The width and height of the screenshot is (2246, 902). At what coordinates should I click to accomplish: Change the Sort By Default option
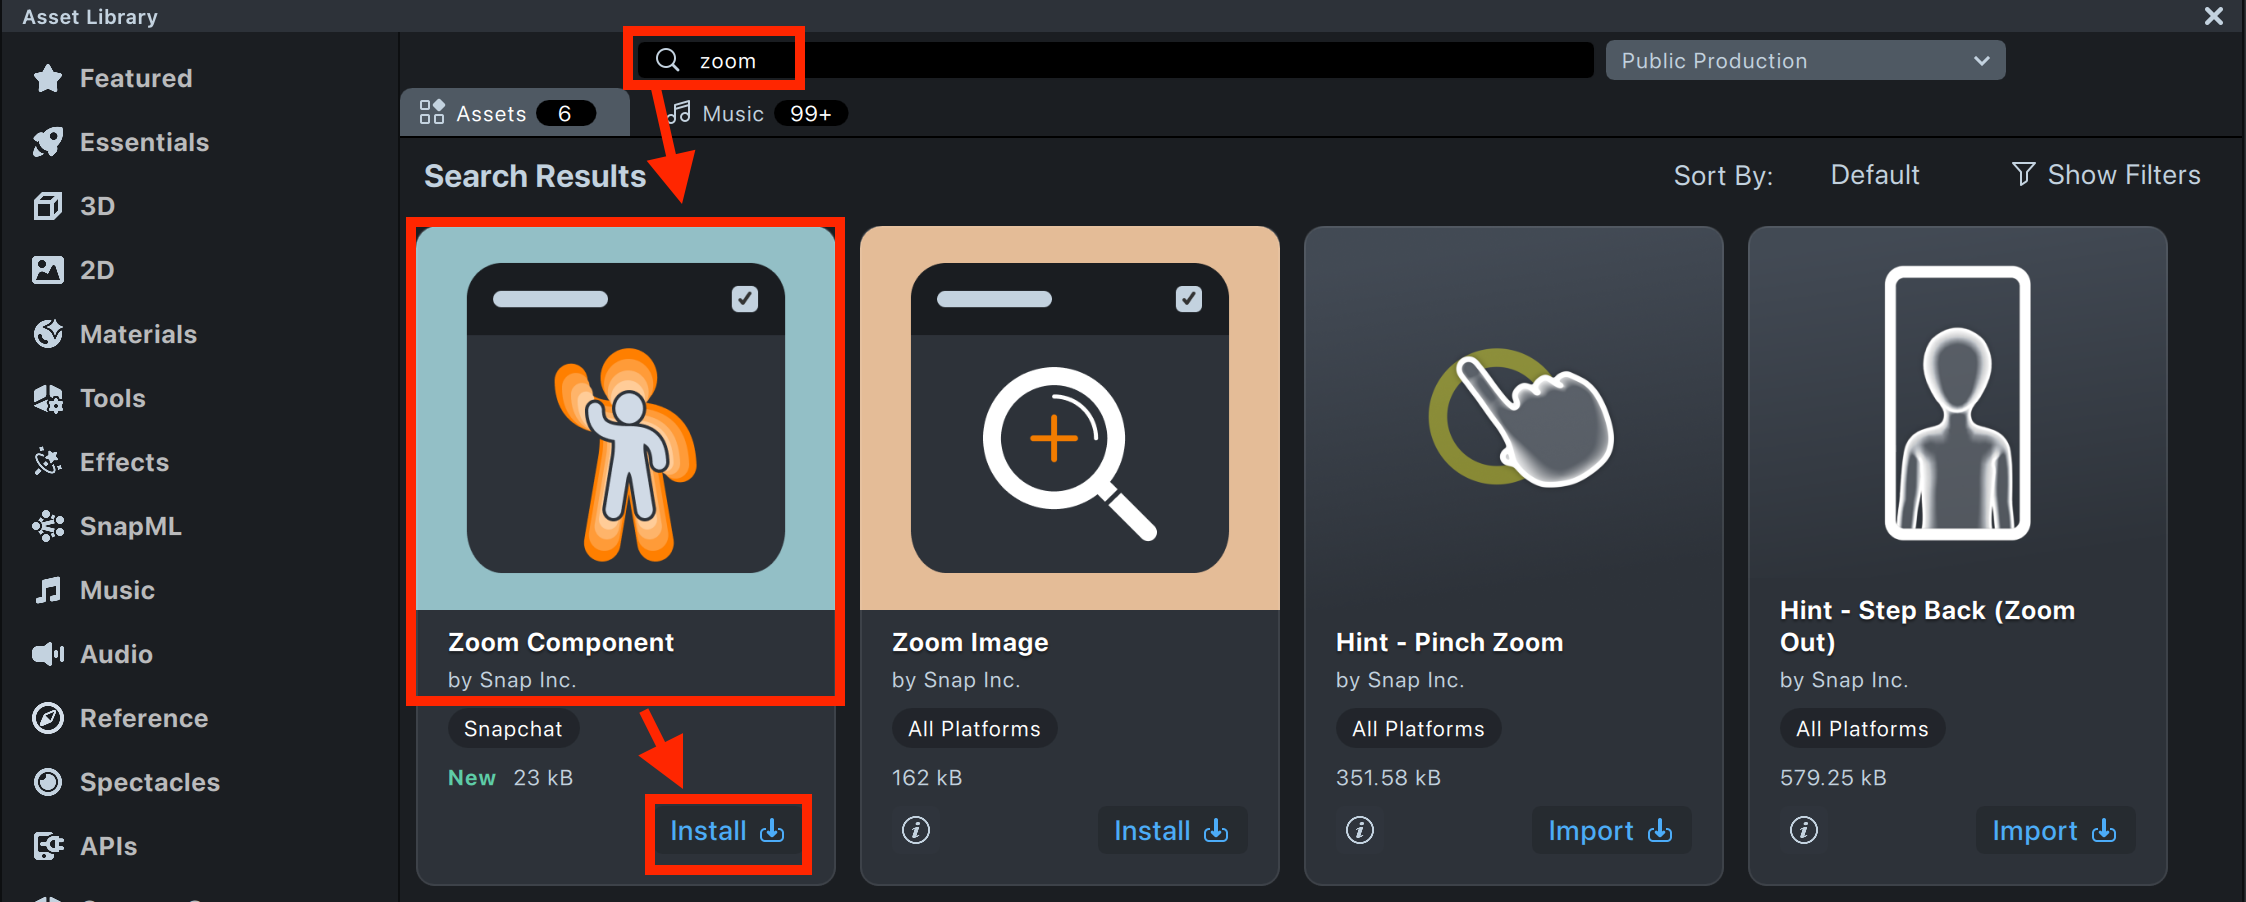(1875, 175)
